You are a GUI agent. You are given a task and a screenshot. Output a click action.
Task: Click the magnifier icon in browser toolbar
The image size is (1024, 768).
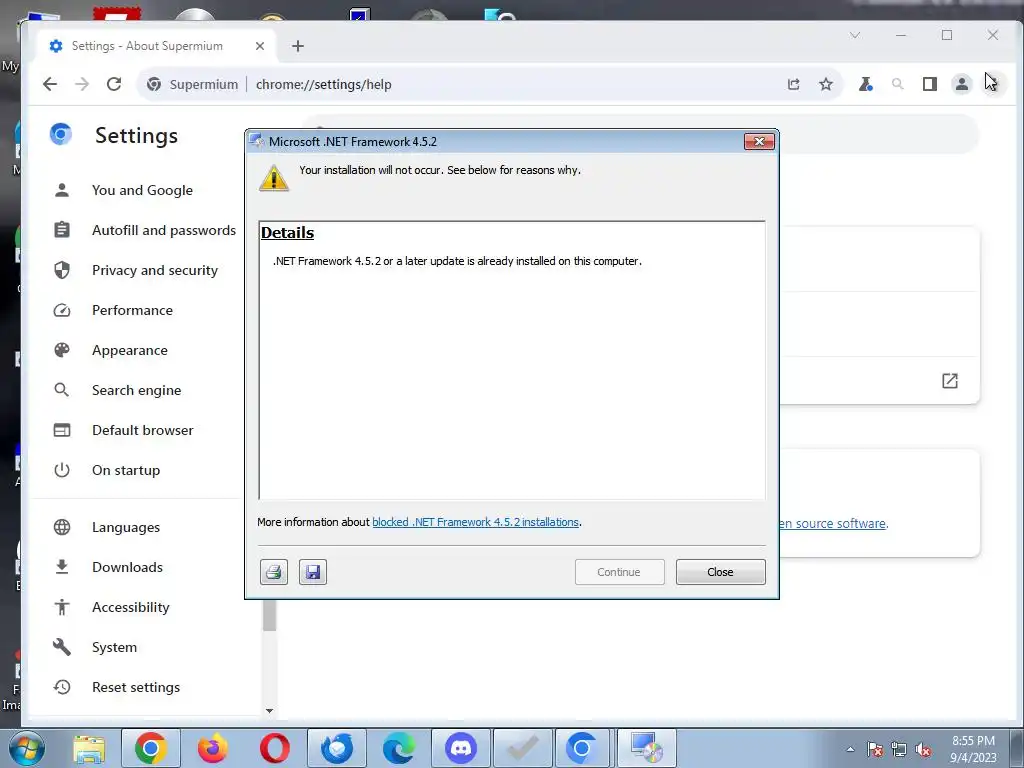pyautogui.click(x=897, y=84)
